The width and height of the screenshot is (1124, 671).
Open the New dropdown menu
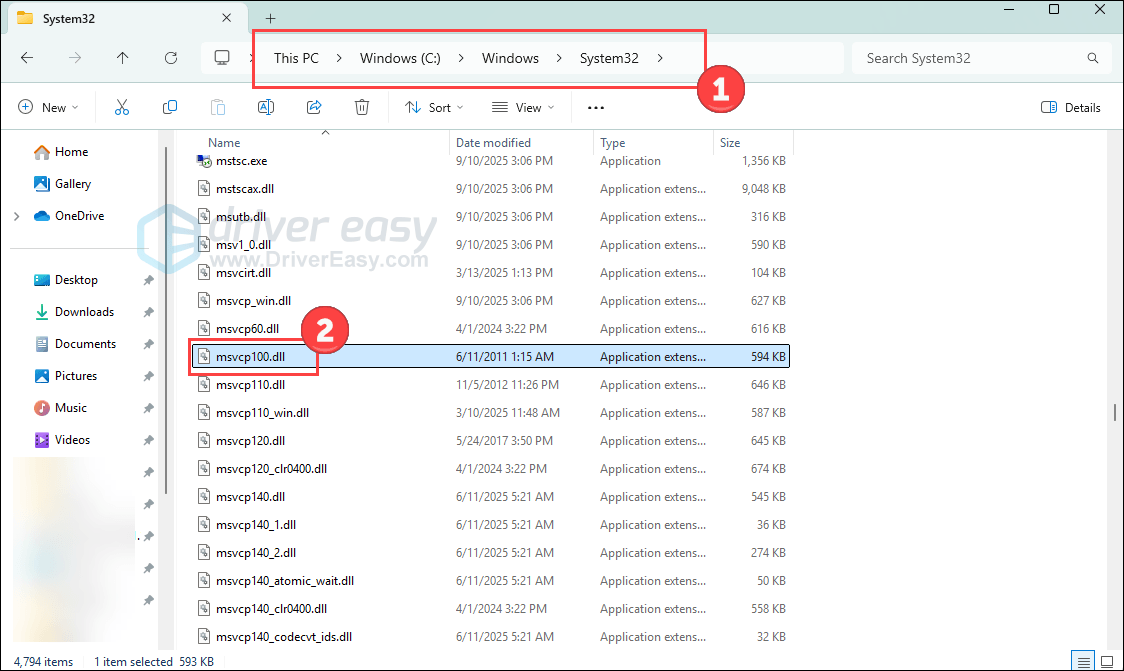point(48,107)
